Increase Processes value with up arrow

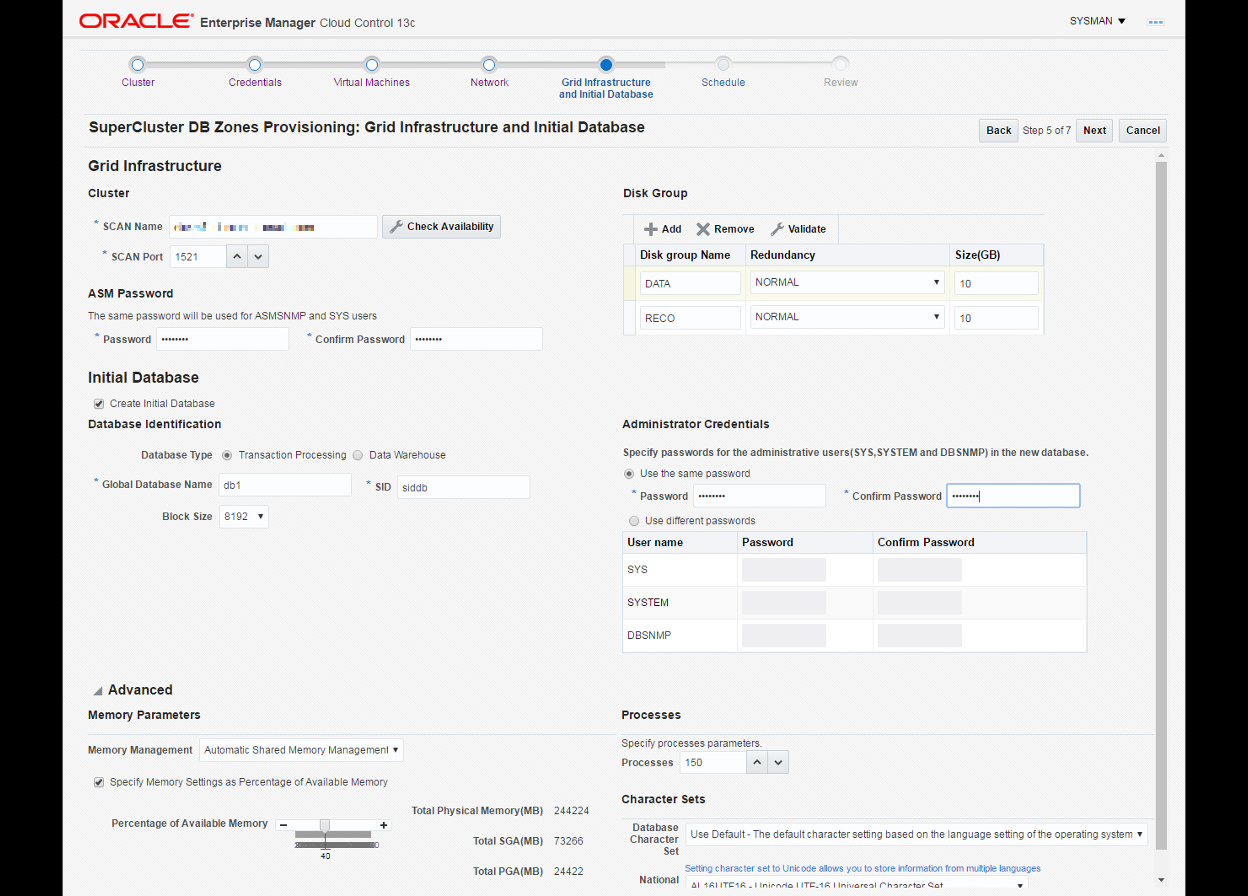(757, 763)
